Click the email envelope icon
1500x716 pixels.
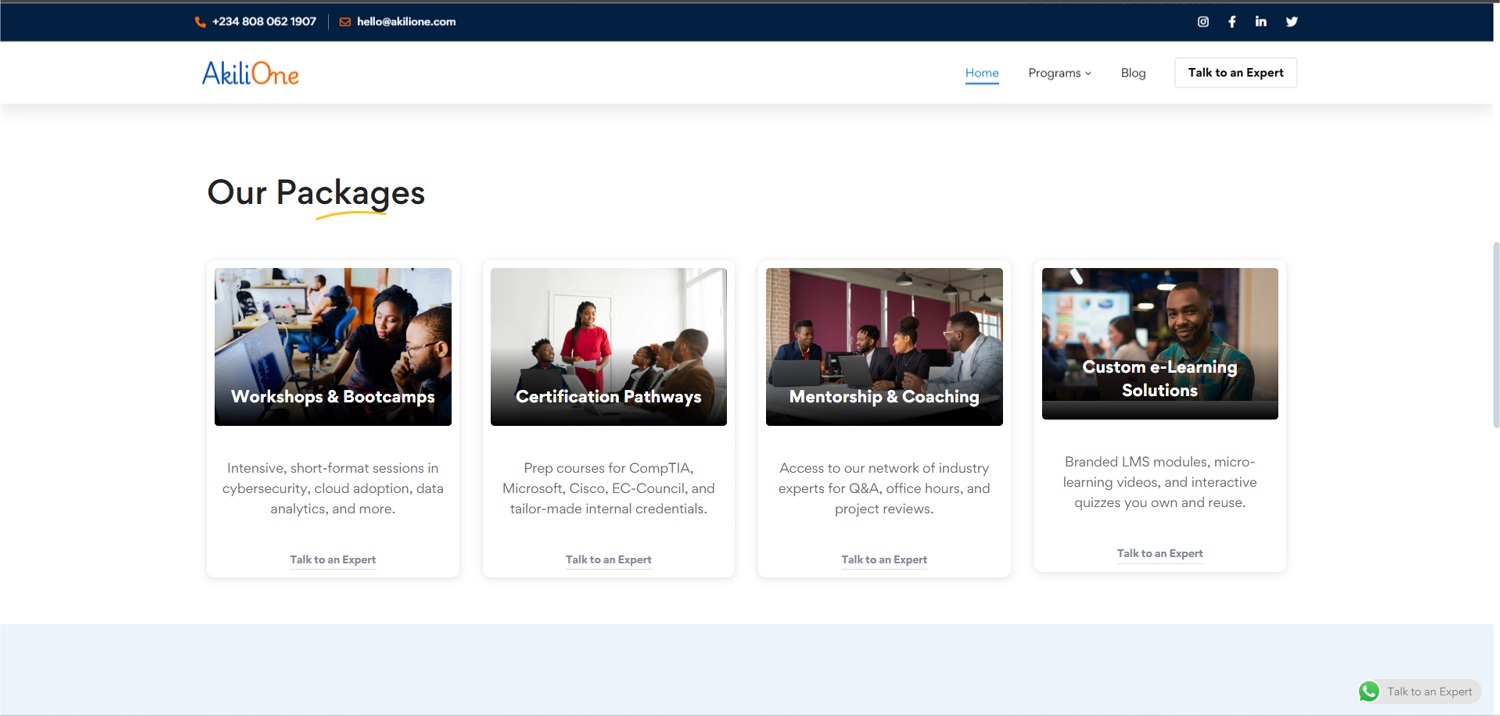tap(345, 22)
